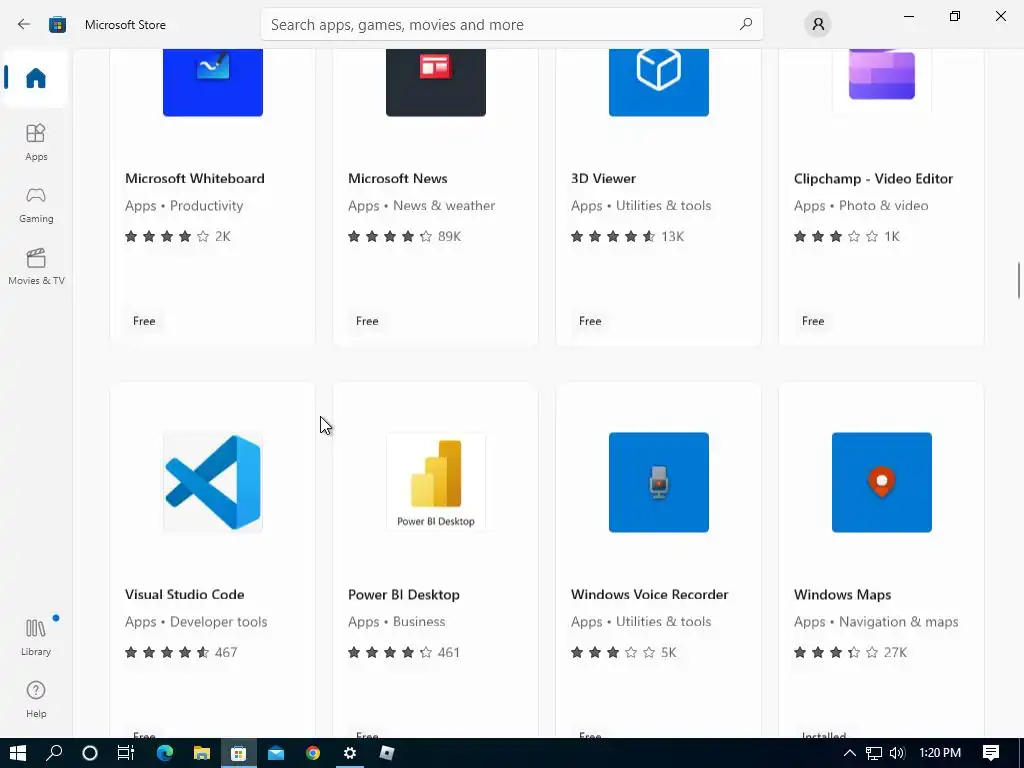The height and width of the screenshot is (768, 1024).
Task: Open the Power BI Desktop icon
Action: pyautogui.click(x=436, y=482)
